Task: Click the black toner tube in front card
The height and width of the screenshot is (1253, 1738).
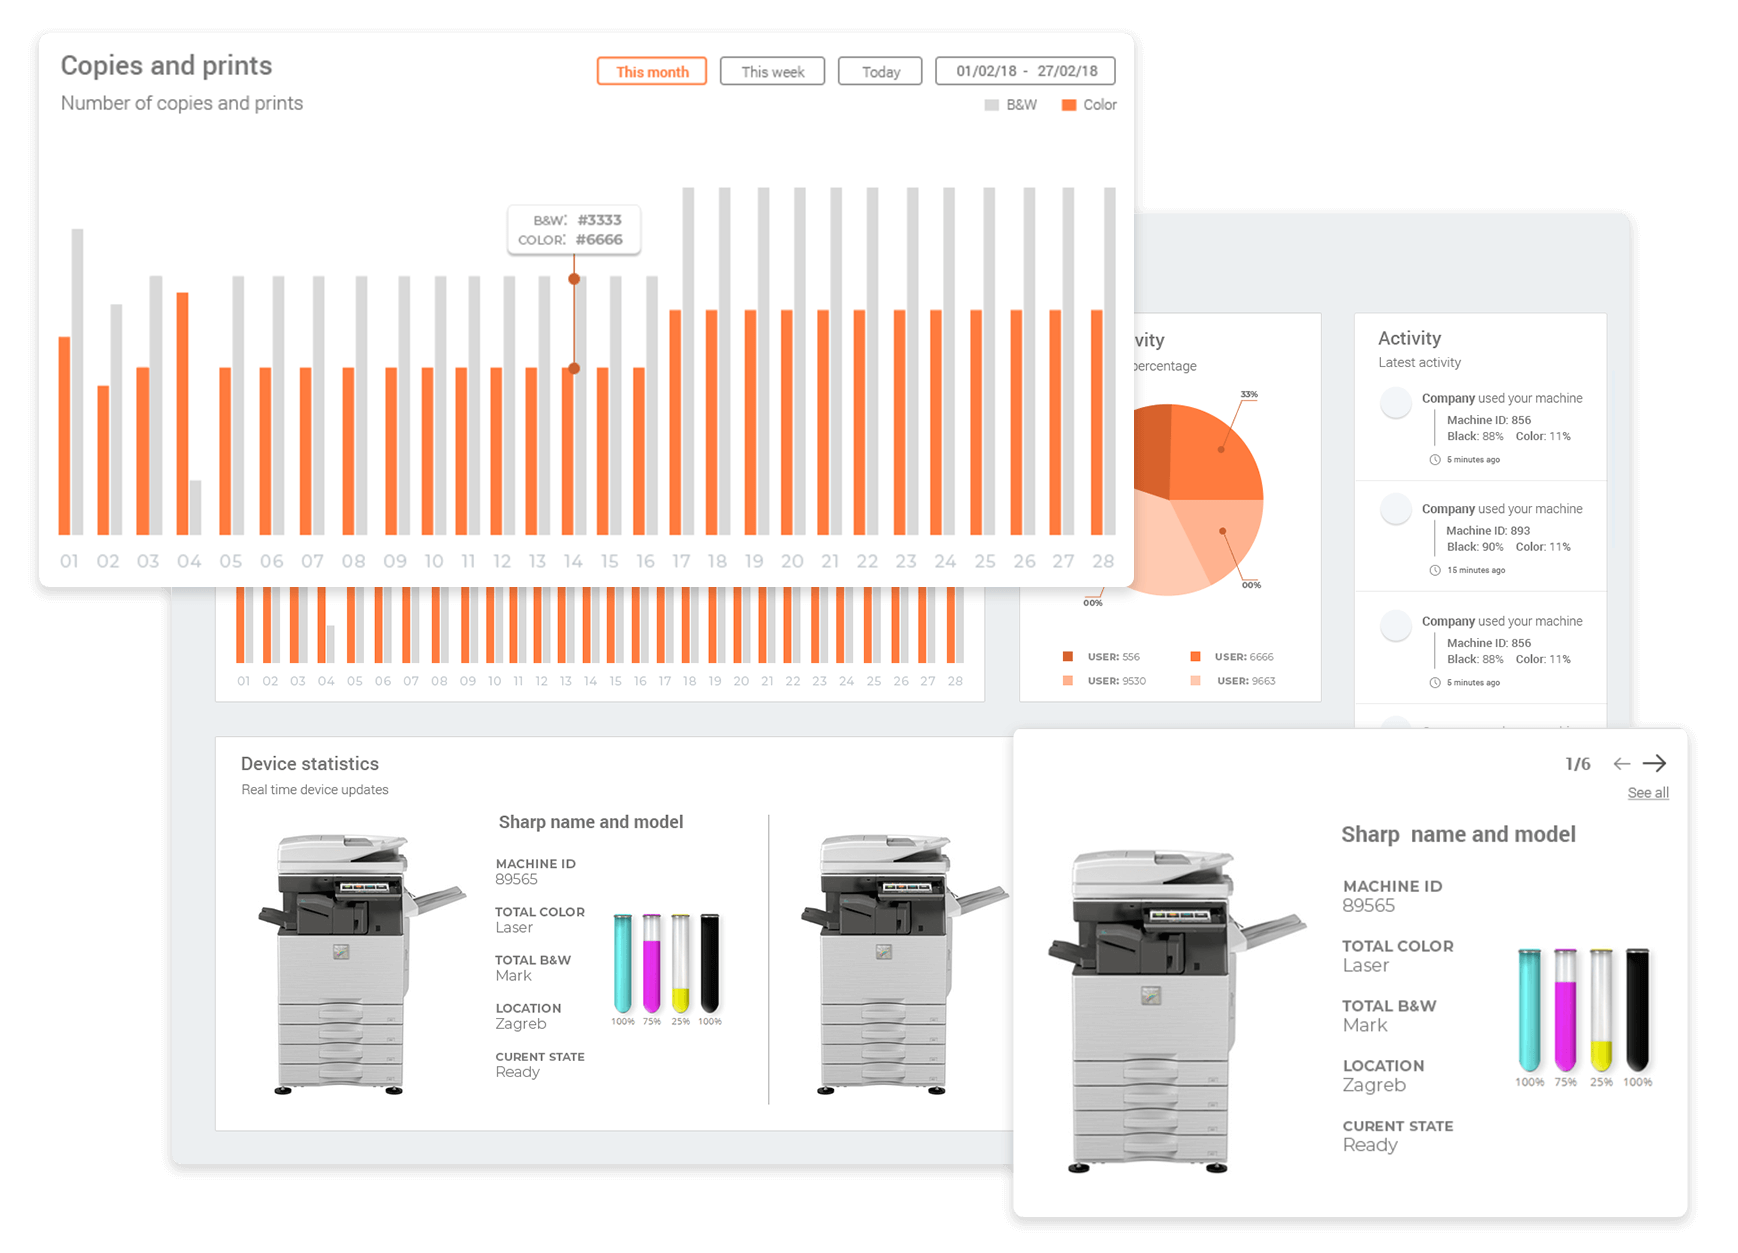Action: point(1637,1010)
